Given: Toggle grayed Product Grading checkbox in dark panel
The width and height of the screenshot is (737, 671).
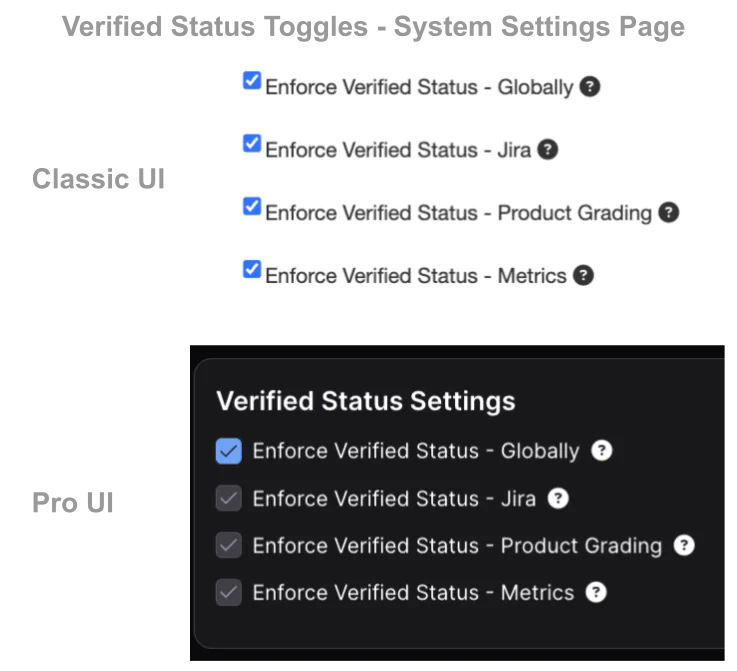Looking at the screenshot, I should [x=229, y=545].
